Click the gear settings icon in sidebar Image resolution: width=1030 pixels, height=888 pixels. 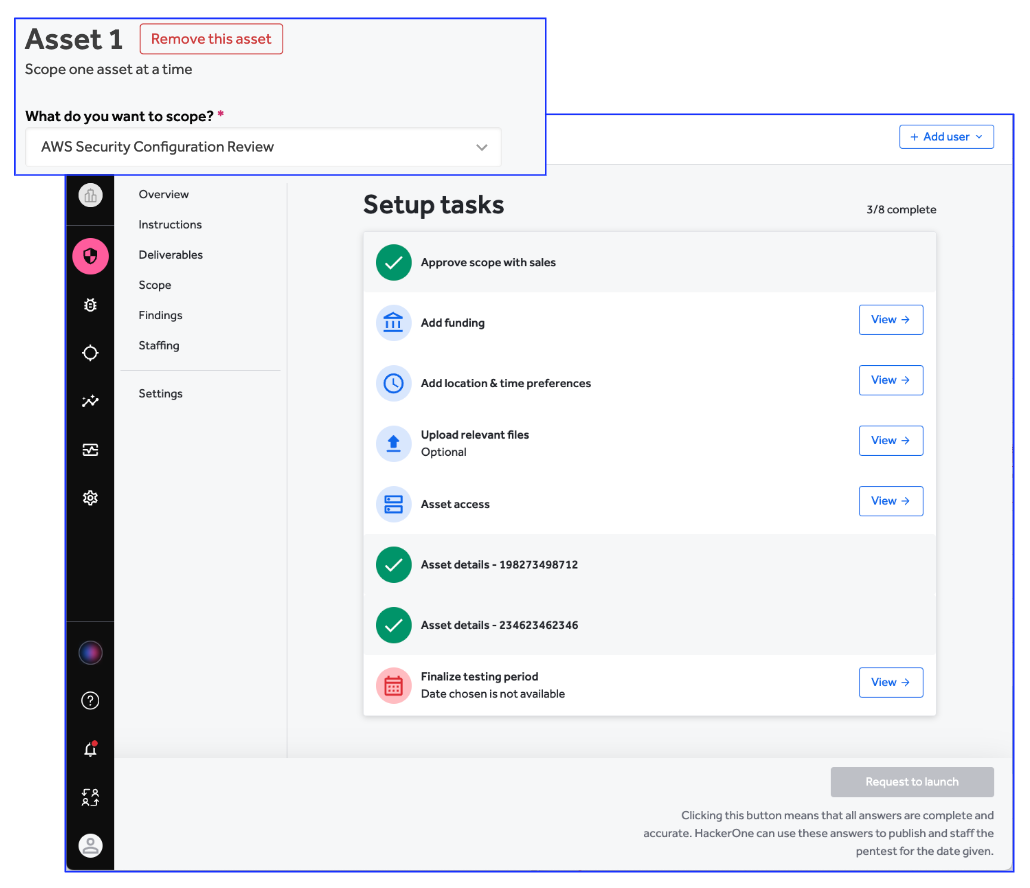(x=90, y=497)
